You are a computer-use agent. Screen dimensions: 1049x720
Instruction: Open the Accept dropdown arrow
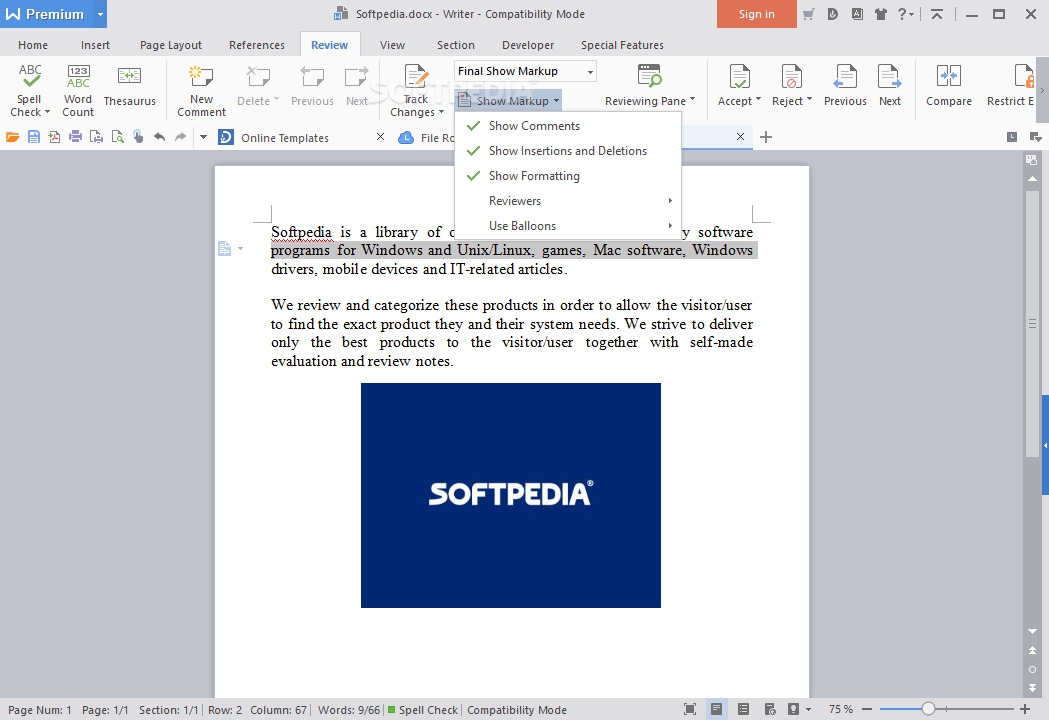pos(759,100)
